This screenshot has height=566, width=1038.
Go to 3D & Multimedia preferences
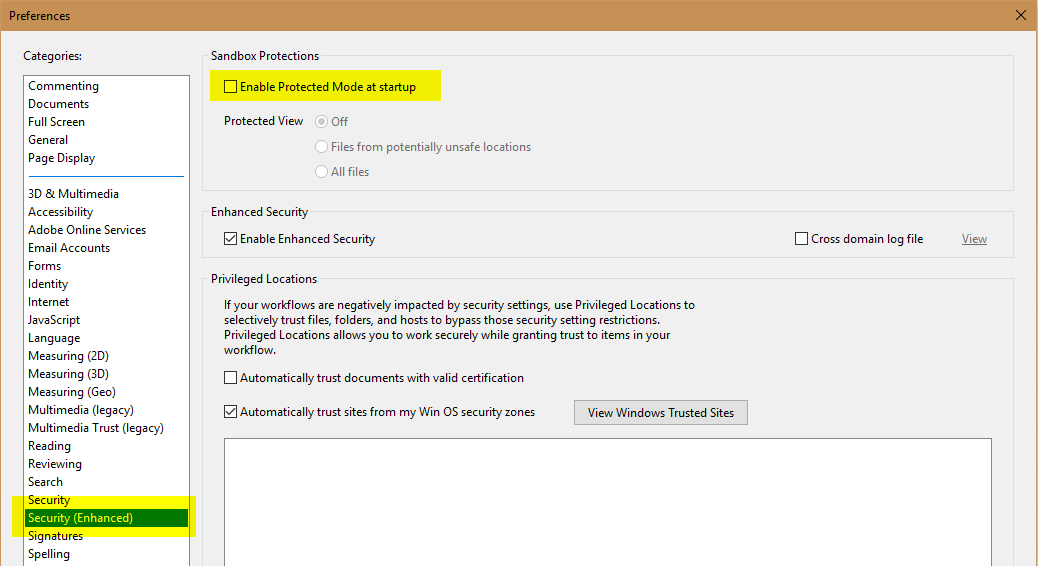tap(73, 194)
